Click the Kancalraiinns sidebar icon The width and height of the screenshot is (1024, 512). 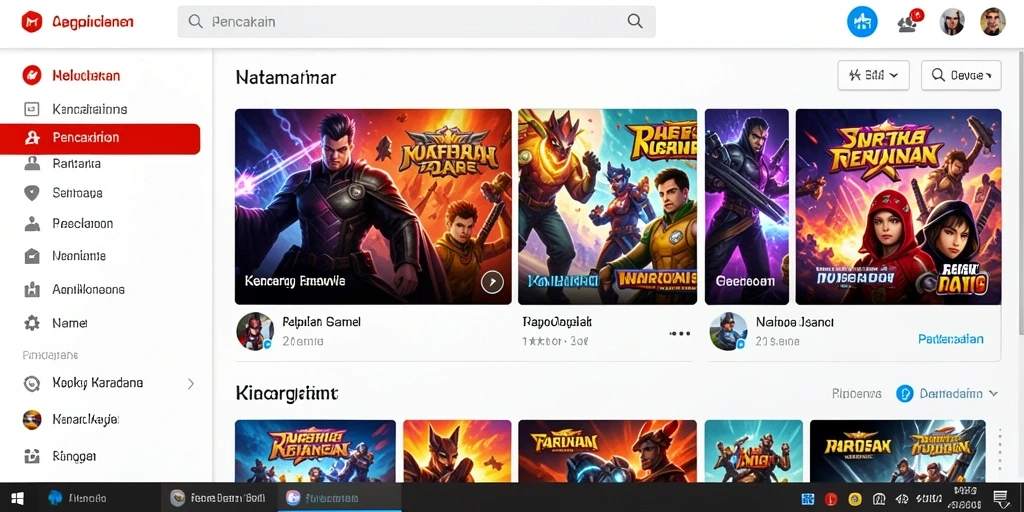pyautogui.click(x=31, y=109)
